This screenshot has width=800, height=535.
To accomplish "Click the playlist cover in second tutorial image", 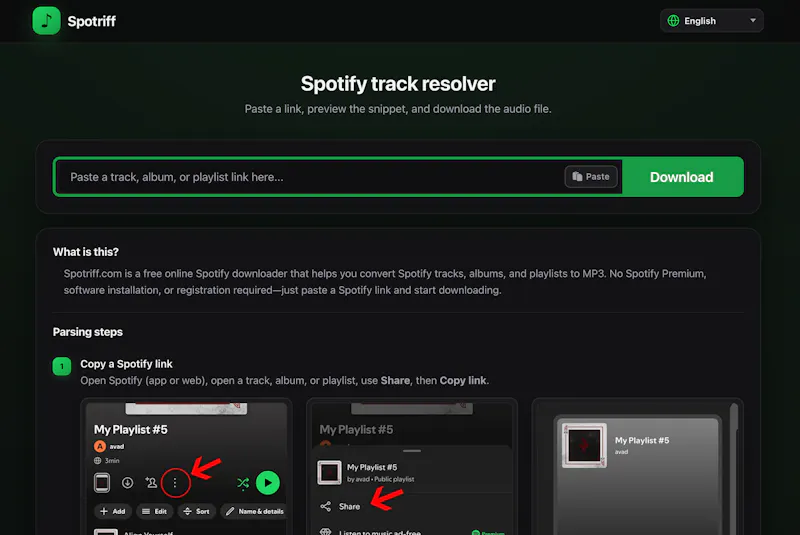I will (329, 472).
